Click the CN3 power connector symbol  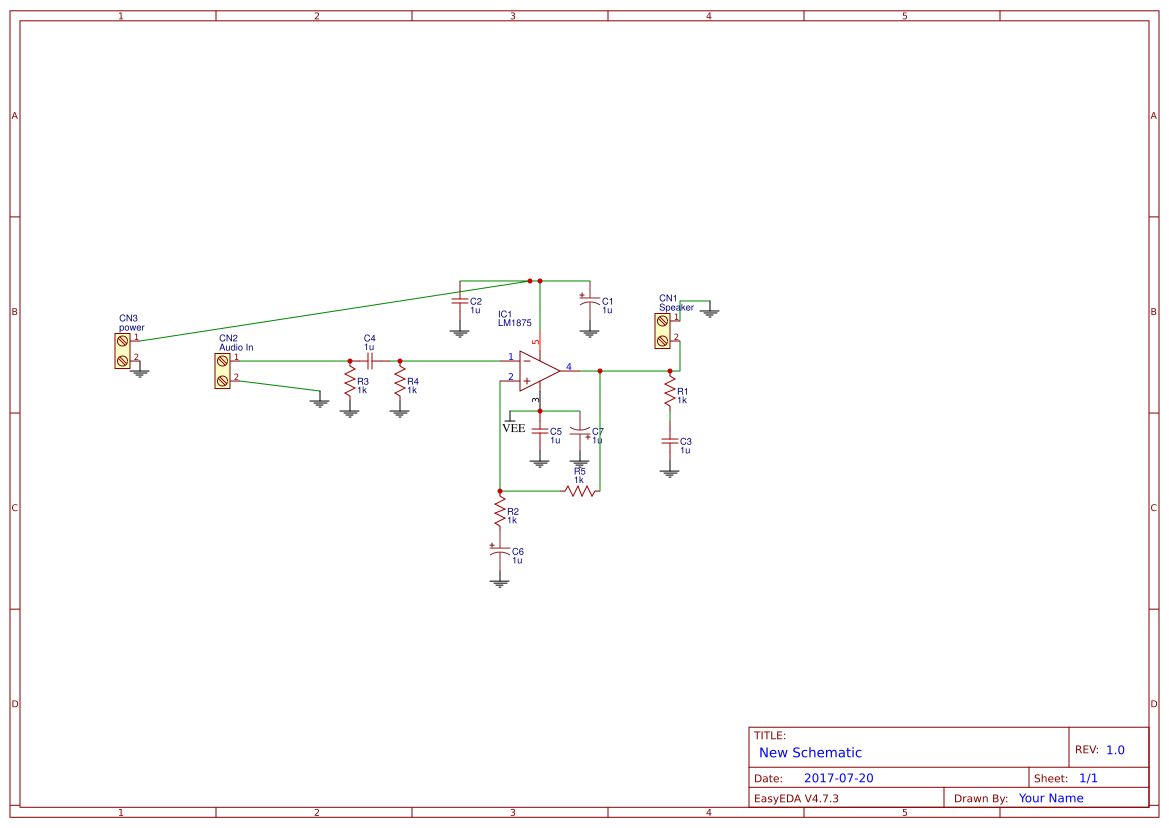pos(122,348)
